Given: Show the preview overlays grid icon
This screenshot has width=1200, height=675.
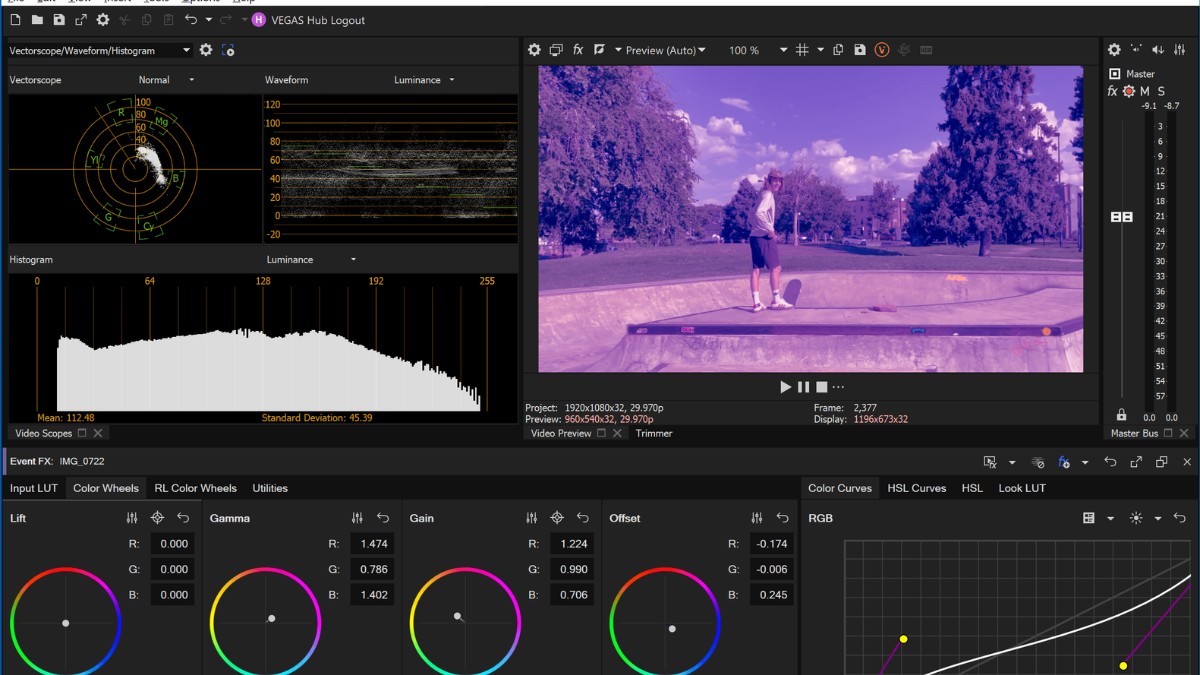Looking at the screenshot, I should click(x=802, y=50).
